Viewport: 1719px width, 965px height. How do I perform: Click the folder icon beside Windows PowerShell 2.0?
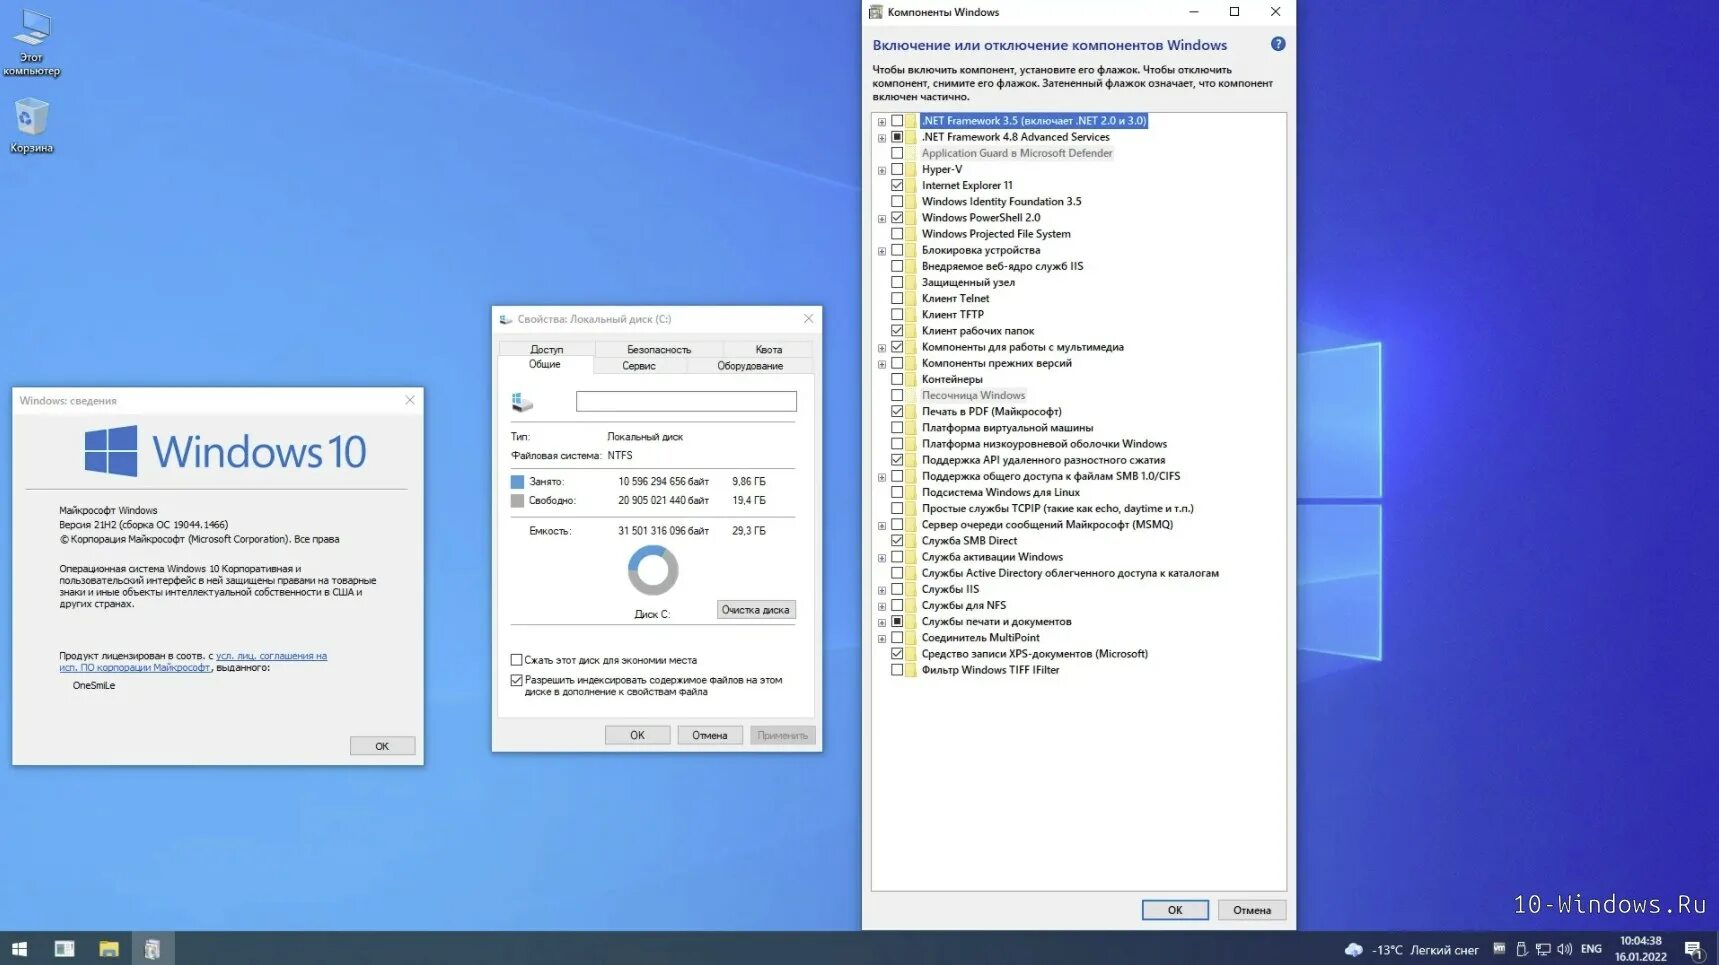(x=911, y=218)
